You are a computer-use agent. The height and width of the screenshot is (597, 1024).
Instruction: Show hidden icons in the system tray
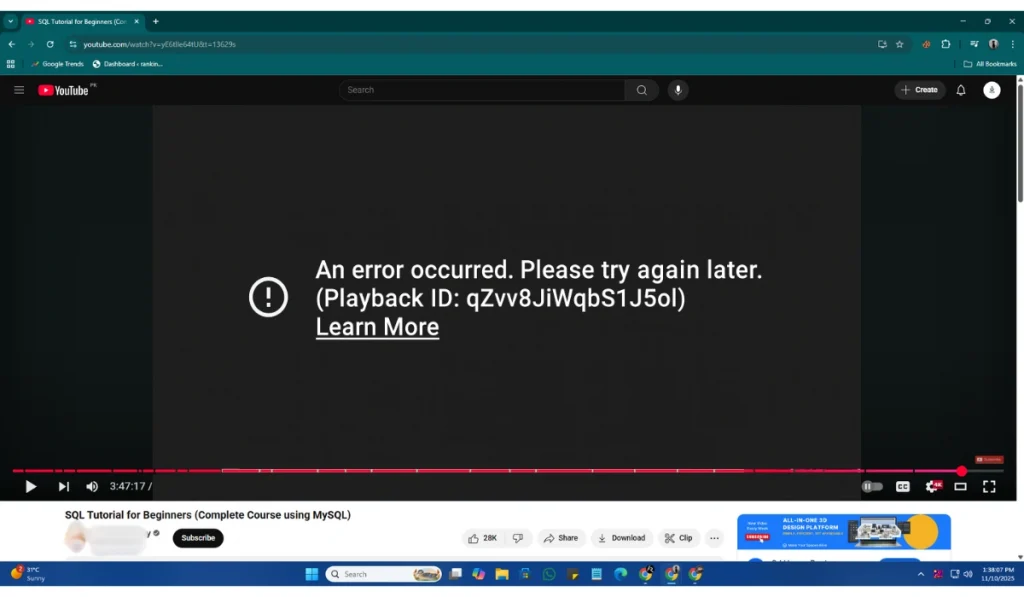pyautogui.click(x=920, y=574)
